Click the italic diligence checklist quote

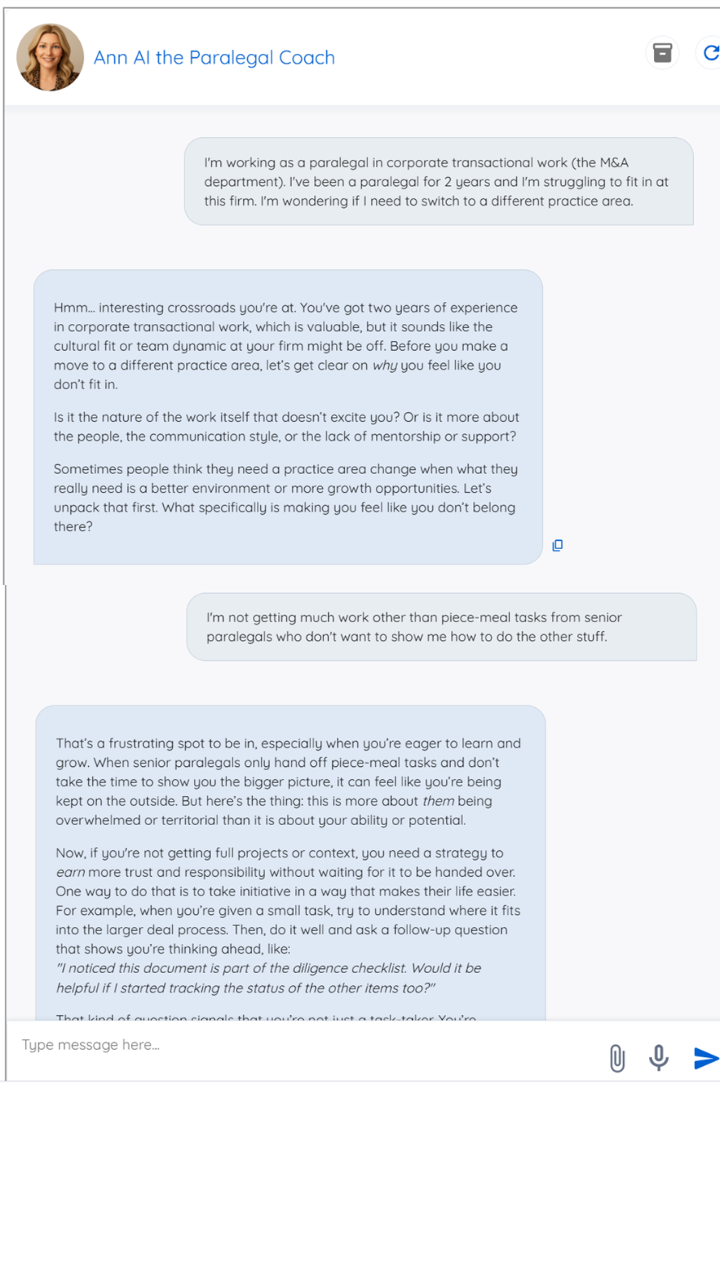(x=269, y=977)
